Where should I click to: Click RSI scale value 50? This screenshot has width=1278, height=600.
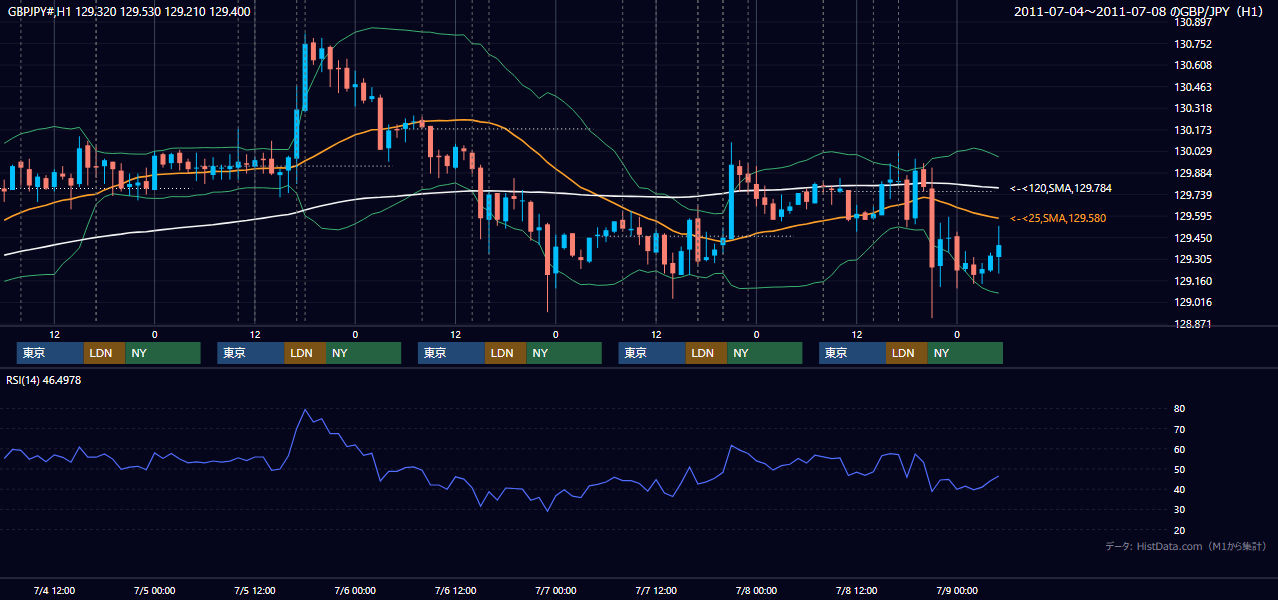1180,469
